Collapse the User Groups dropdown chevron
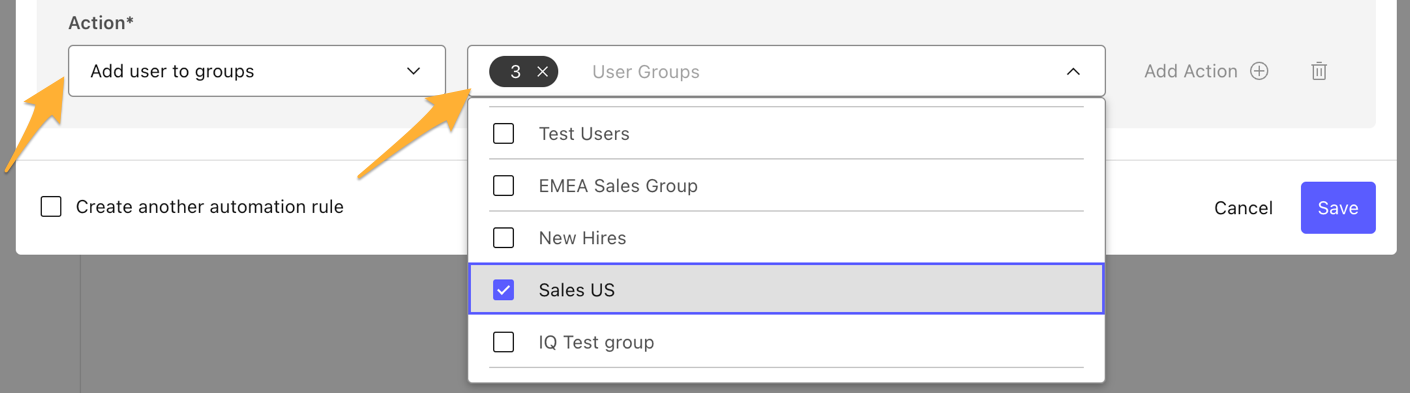Viewport: 1410px width, 393px height. [1073, 72]
